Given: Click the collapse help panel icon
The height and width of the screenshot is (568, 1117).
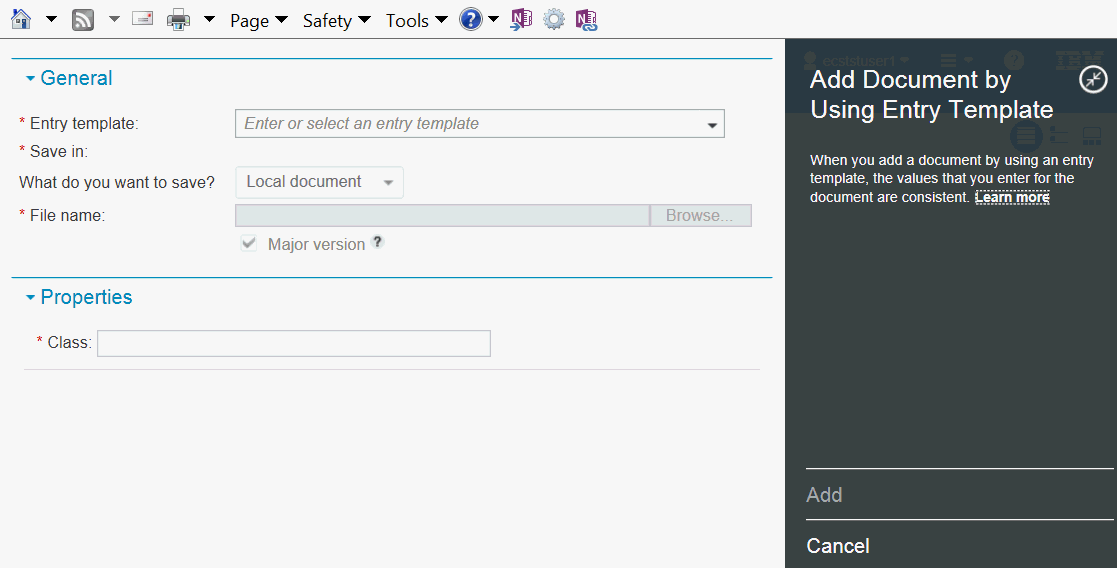Looking at the screenshot, I should [1093, 79].
